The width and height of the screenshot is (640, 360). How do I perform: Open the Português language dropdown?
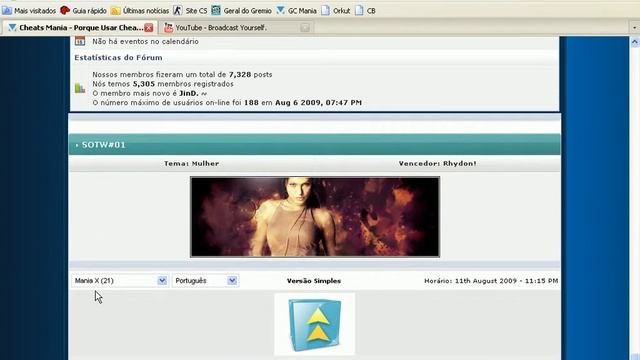[205, 281]
